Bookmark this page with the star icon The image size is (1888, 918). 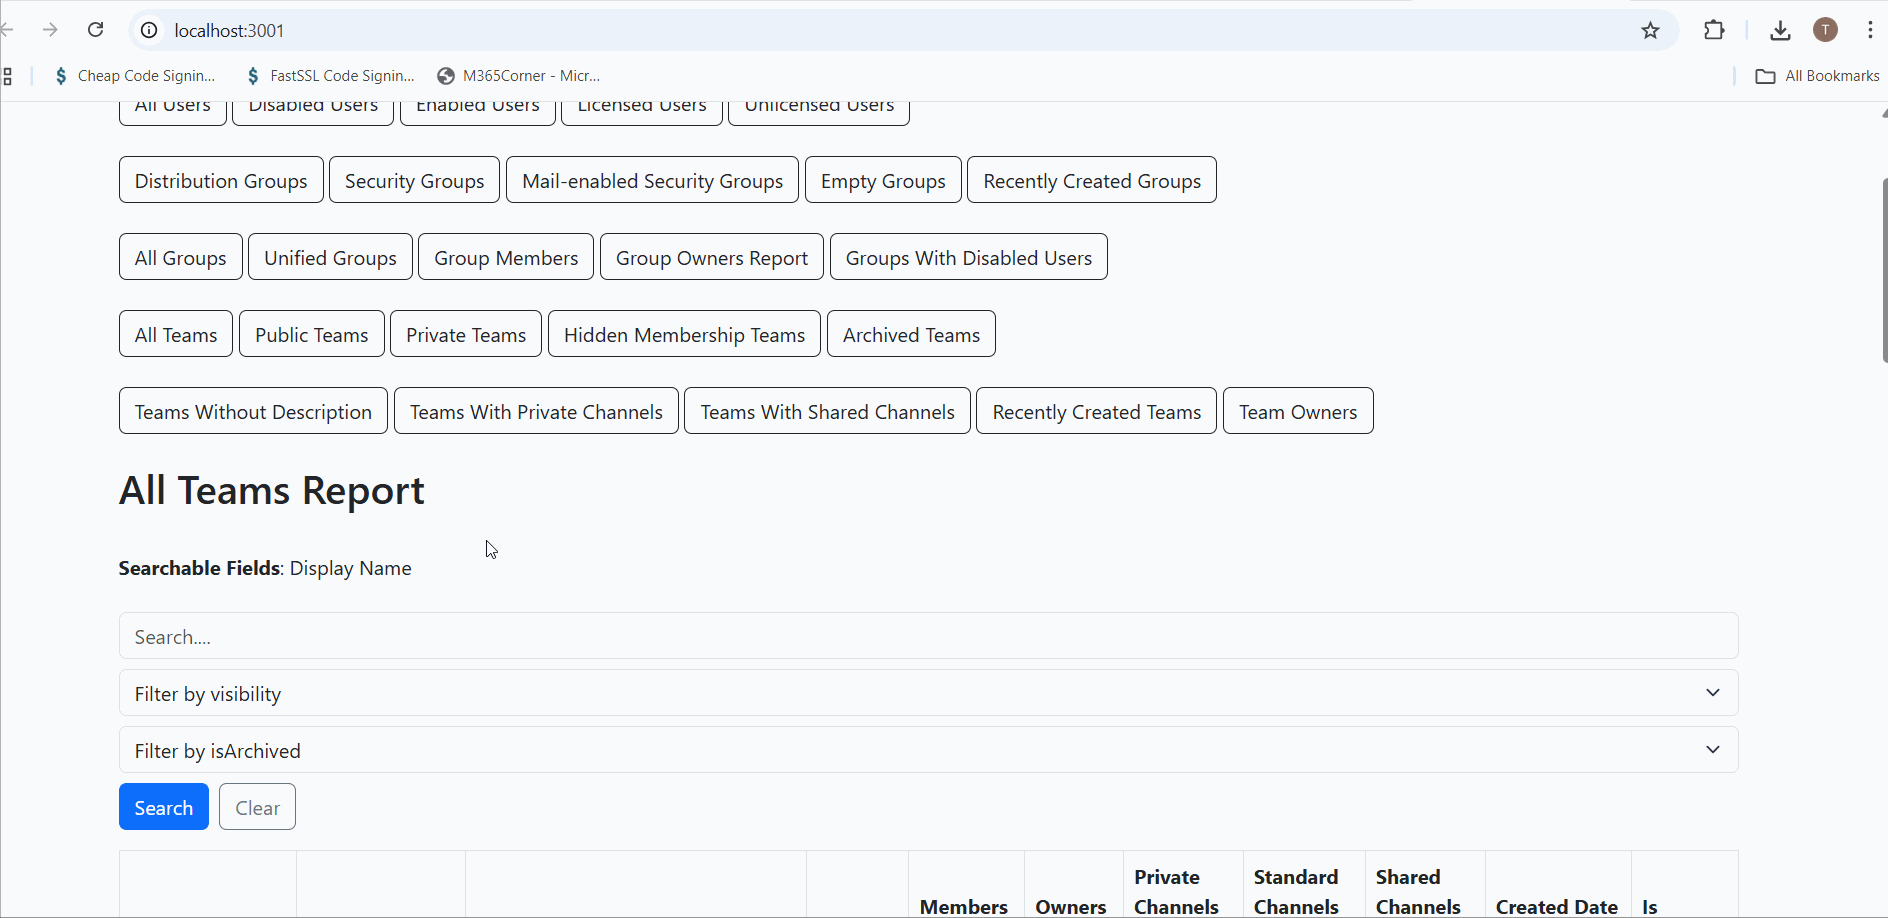tap(1650, 30)
